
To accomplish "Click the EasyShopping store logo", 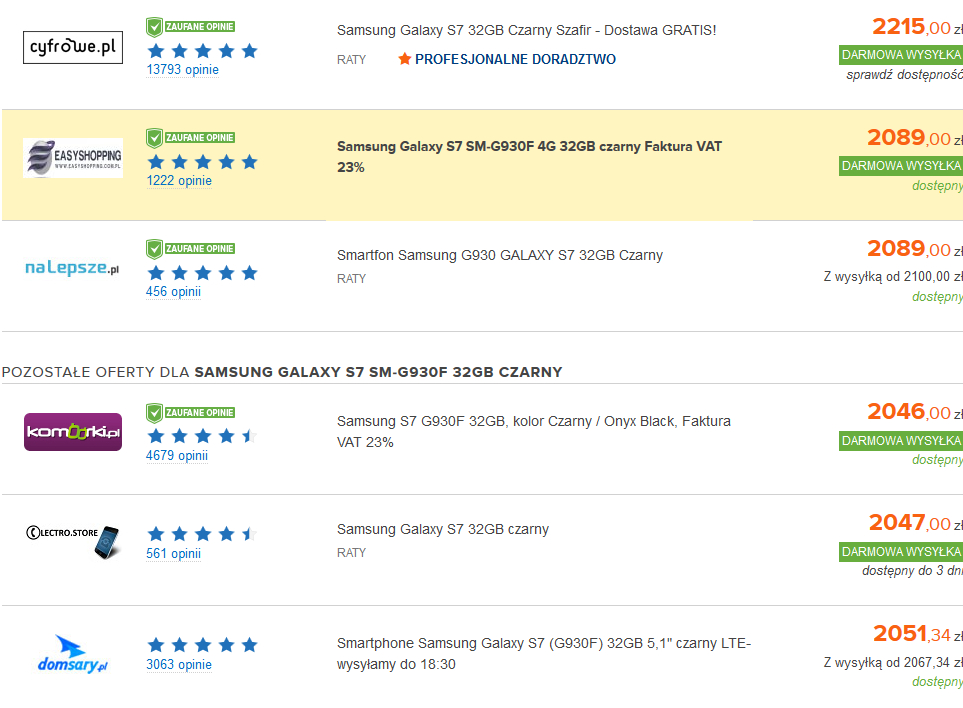I will pyautogui.click(x=73, y=158).
